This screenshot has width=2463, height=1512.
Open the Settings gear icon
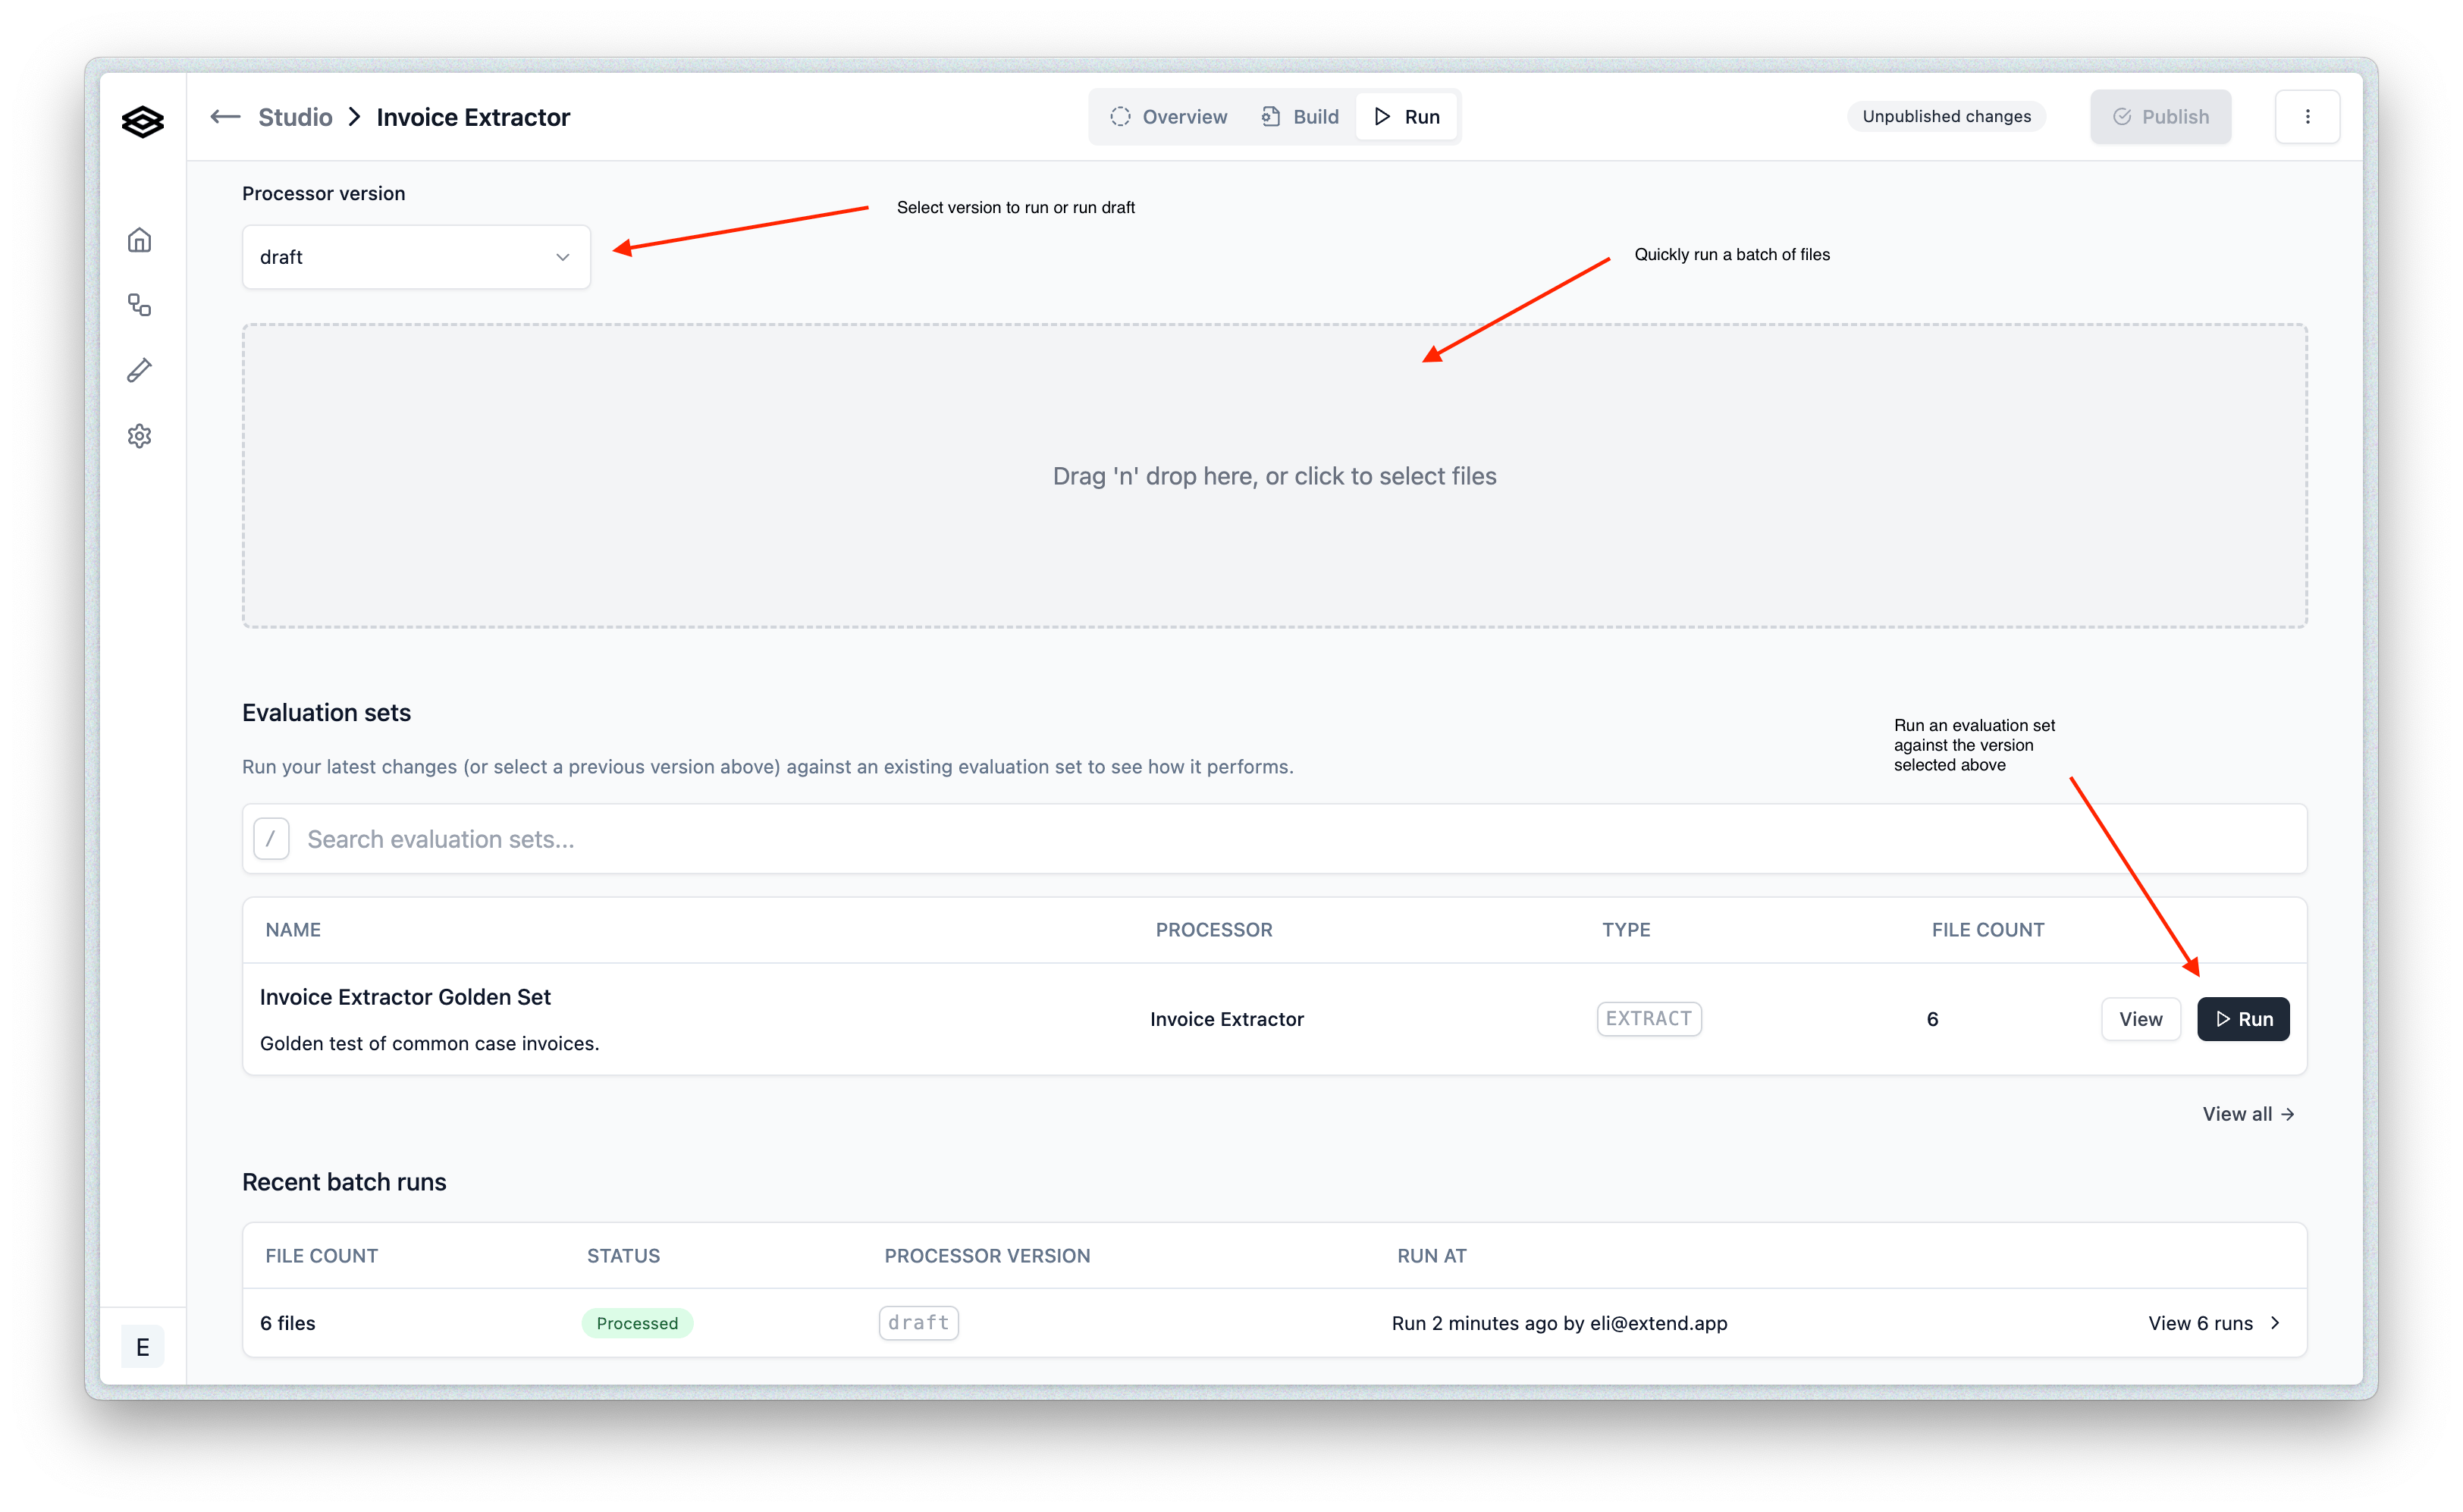(x=140, y=436)
